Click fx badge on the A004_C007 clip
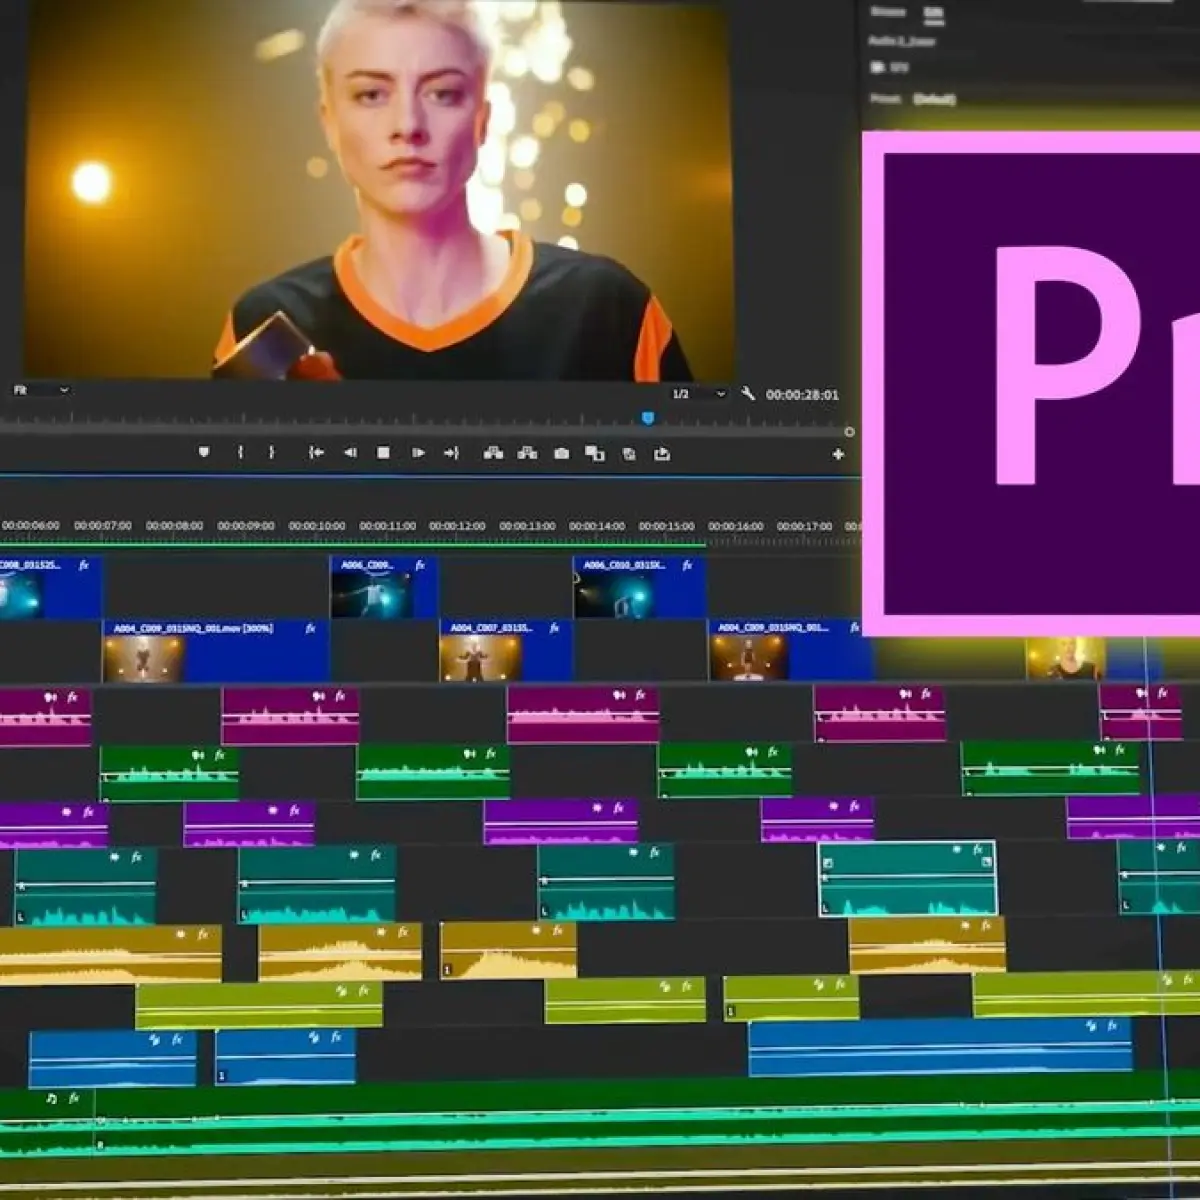 tap(554, 628)
